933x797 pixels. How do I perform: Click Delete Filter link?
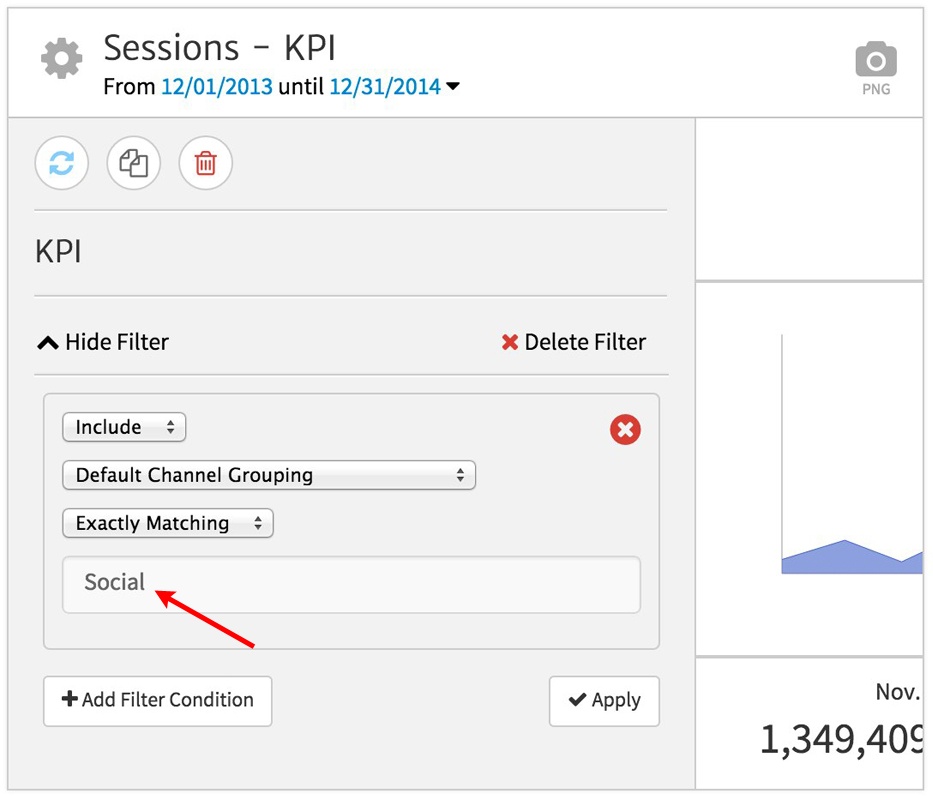(574, 342)
